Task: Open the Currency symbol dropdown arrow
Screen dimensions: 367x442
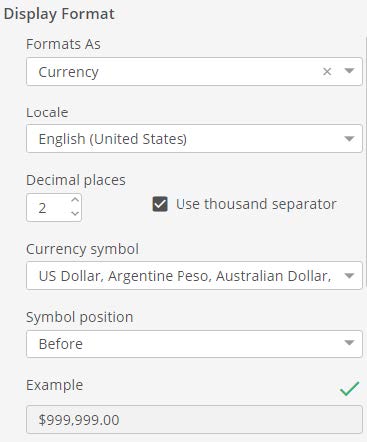Action: [349, 276]
